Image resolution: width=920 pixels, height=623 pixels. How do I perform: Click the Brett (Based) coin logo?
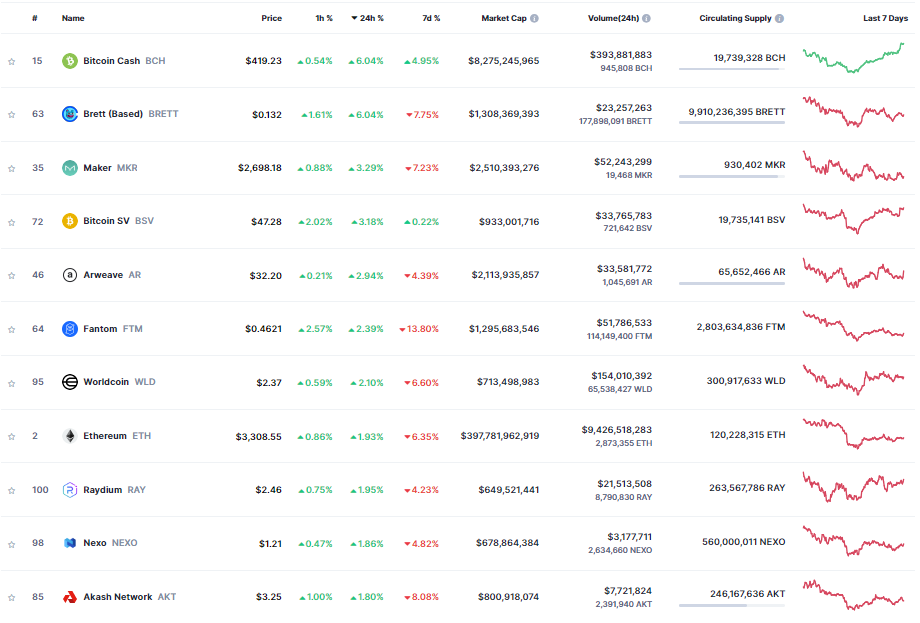70,114
